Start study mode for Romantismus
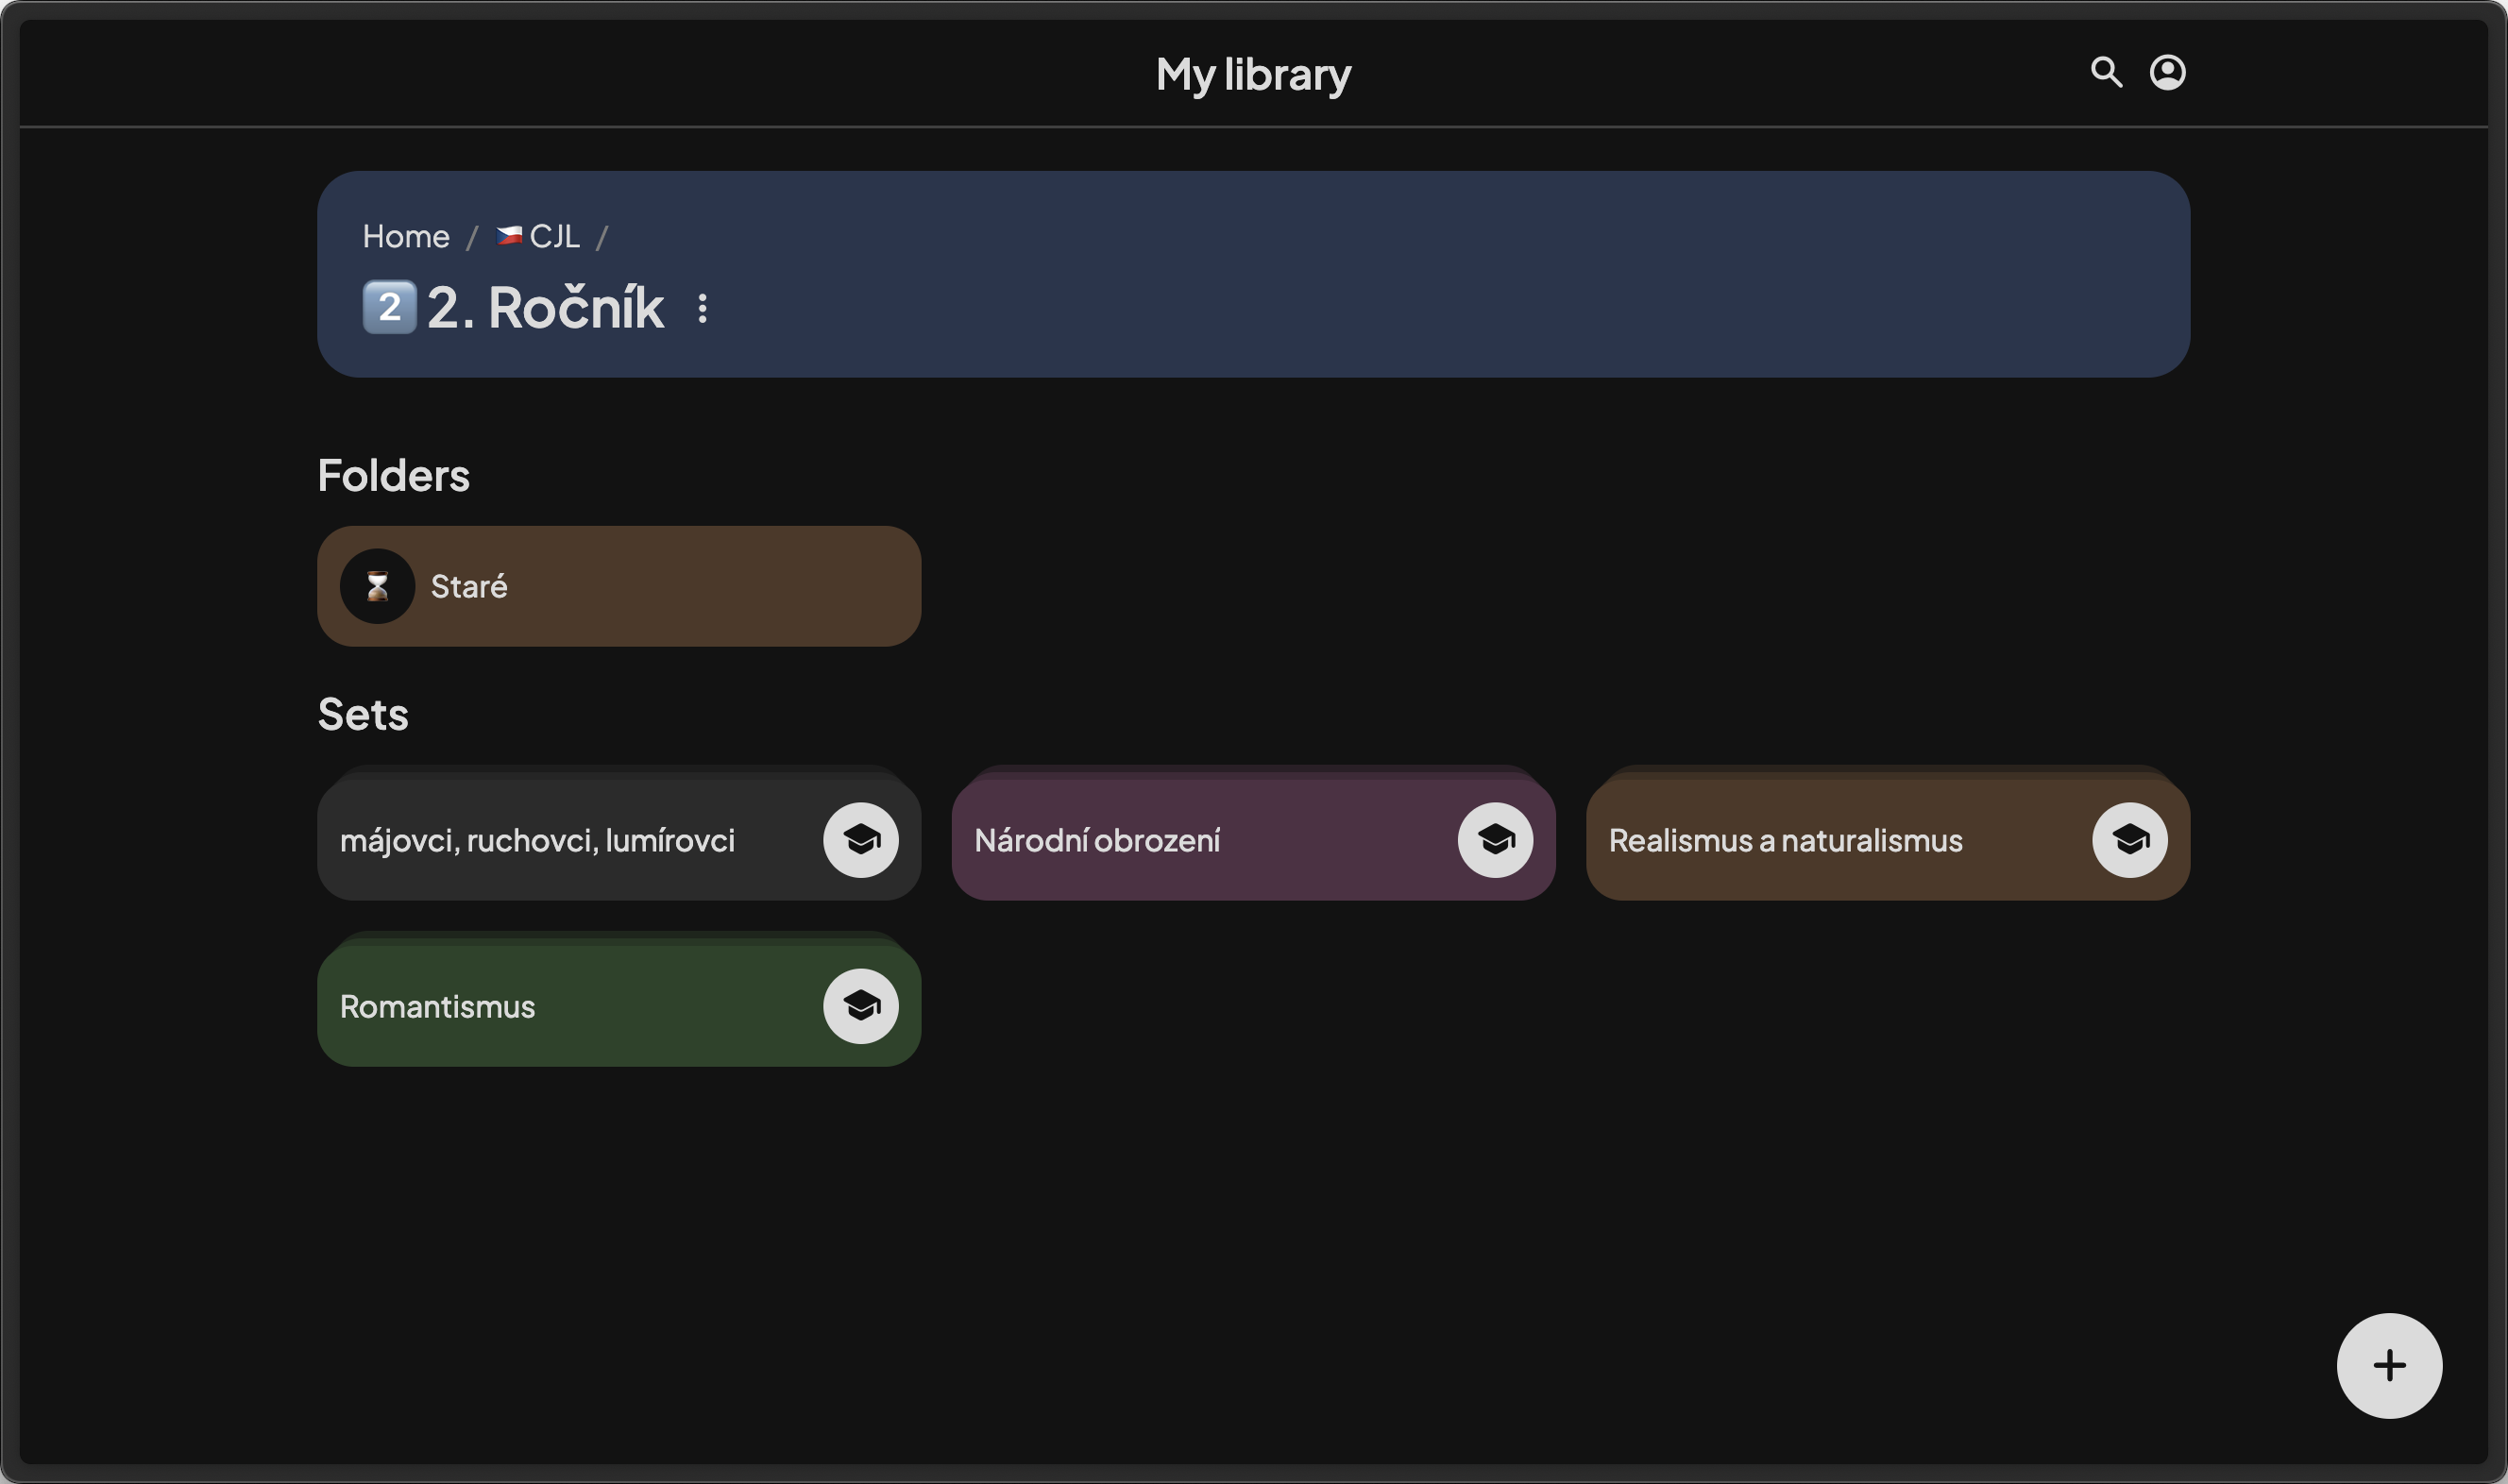 coord(860,1006)
